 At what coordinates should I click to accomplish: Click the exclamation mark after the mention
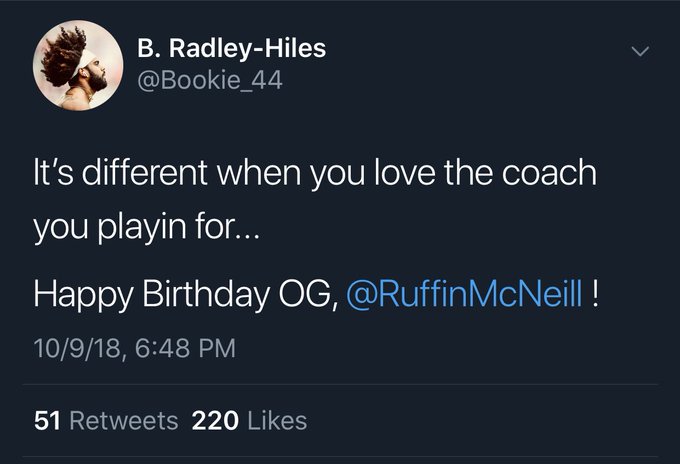[x=596, y=296]
